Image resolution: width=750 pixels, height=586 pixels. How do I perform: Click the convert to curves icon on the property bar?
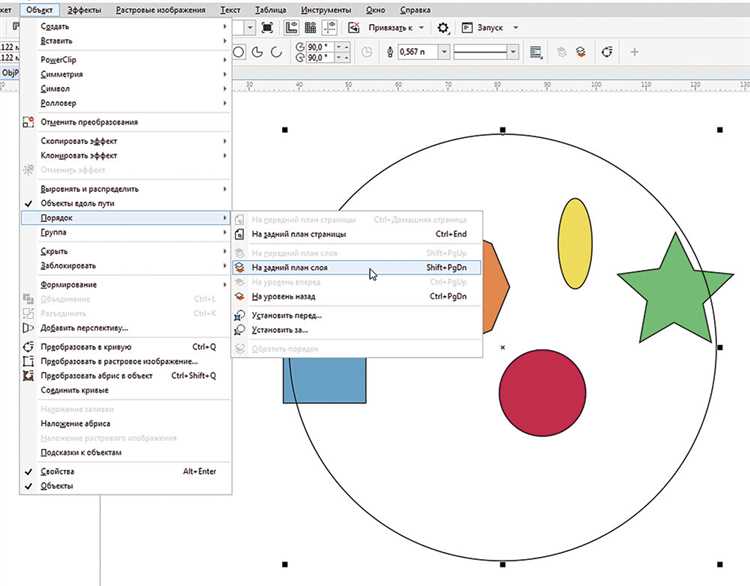tap(607, 51)
